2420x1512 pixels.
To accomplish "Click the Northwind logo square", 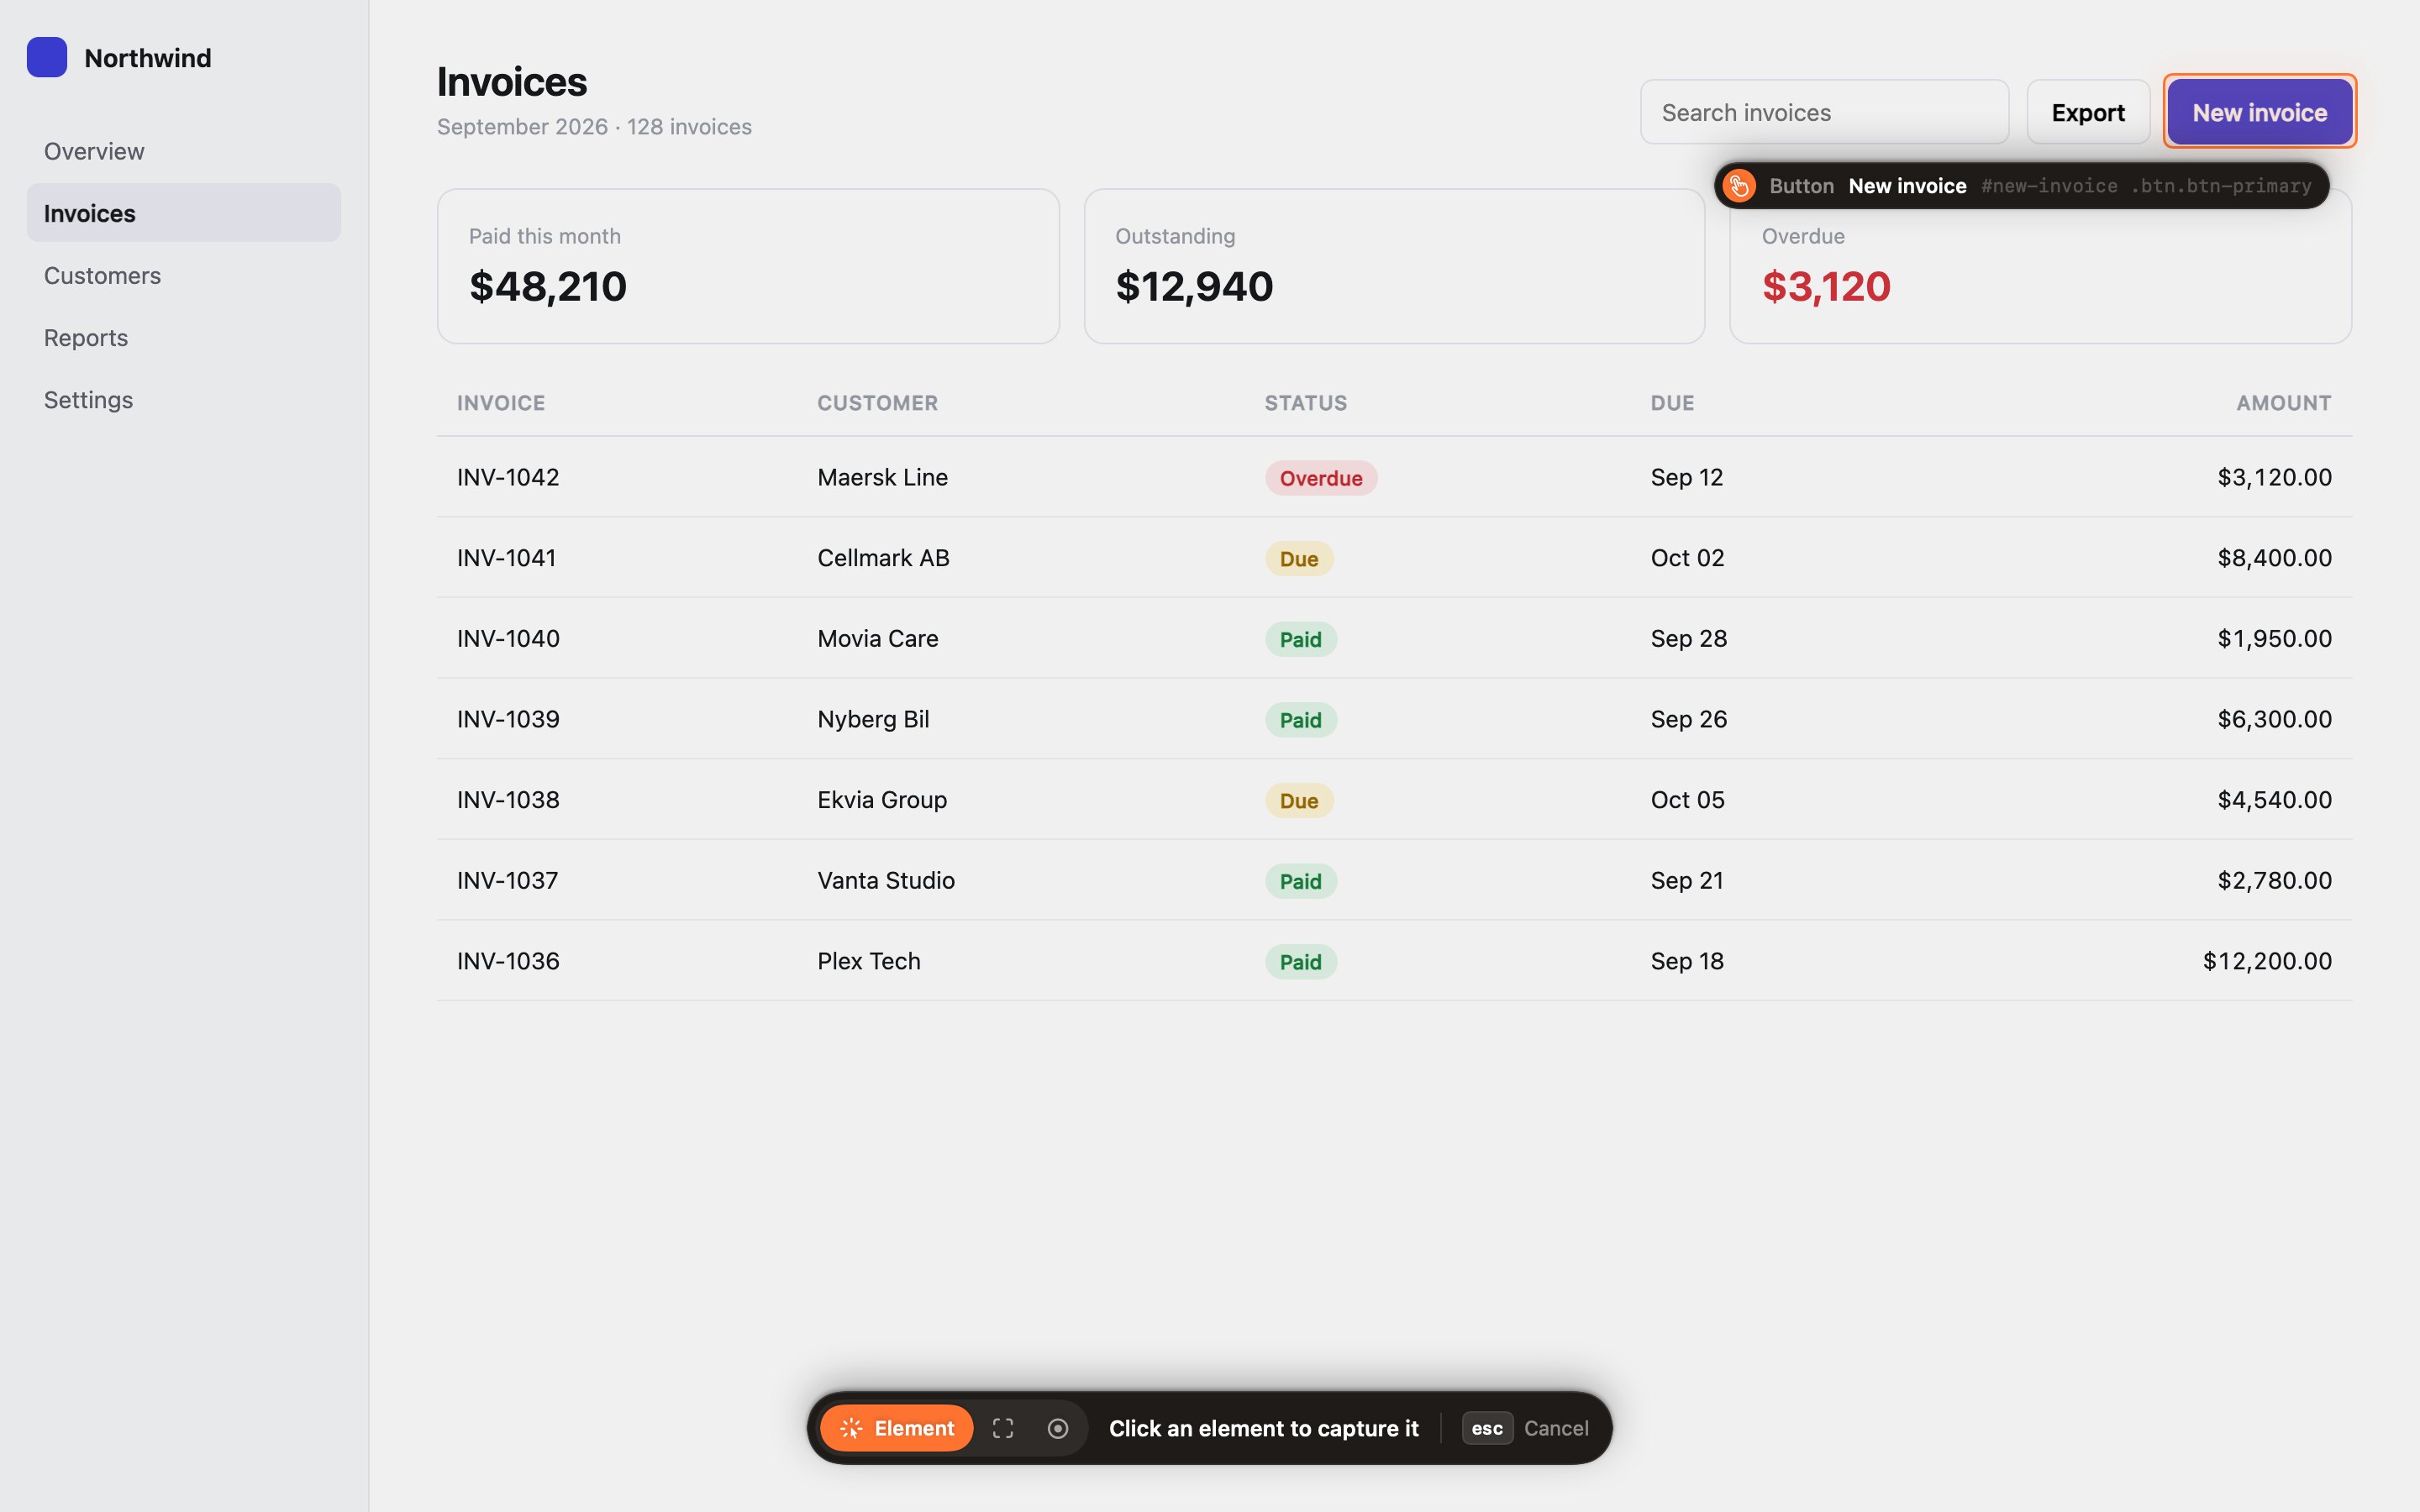I will pos(47,57).
